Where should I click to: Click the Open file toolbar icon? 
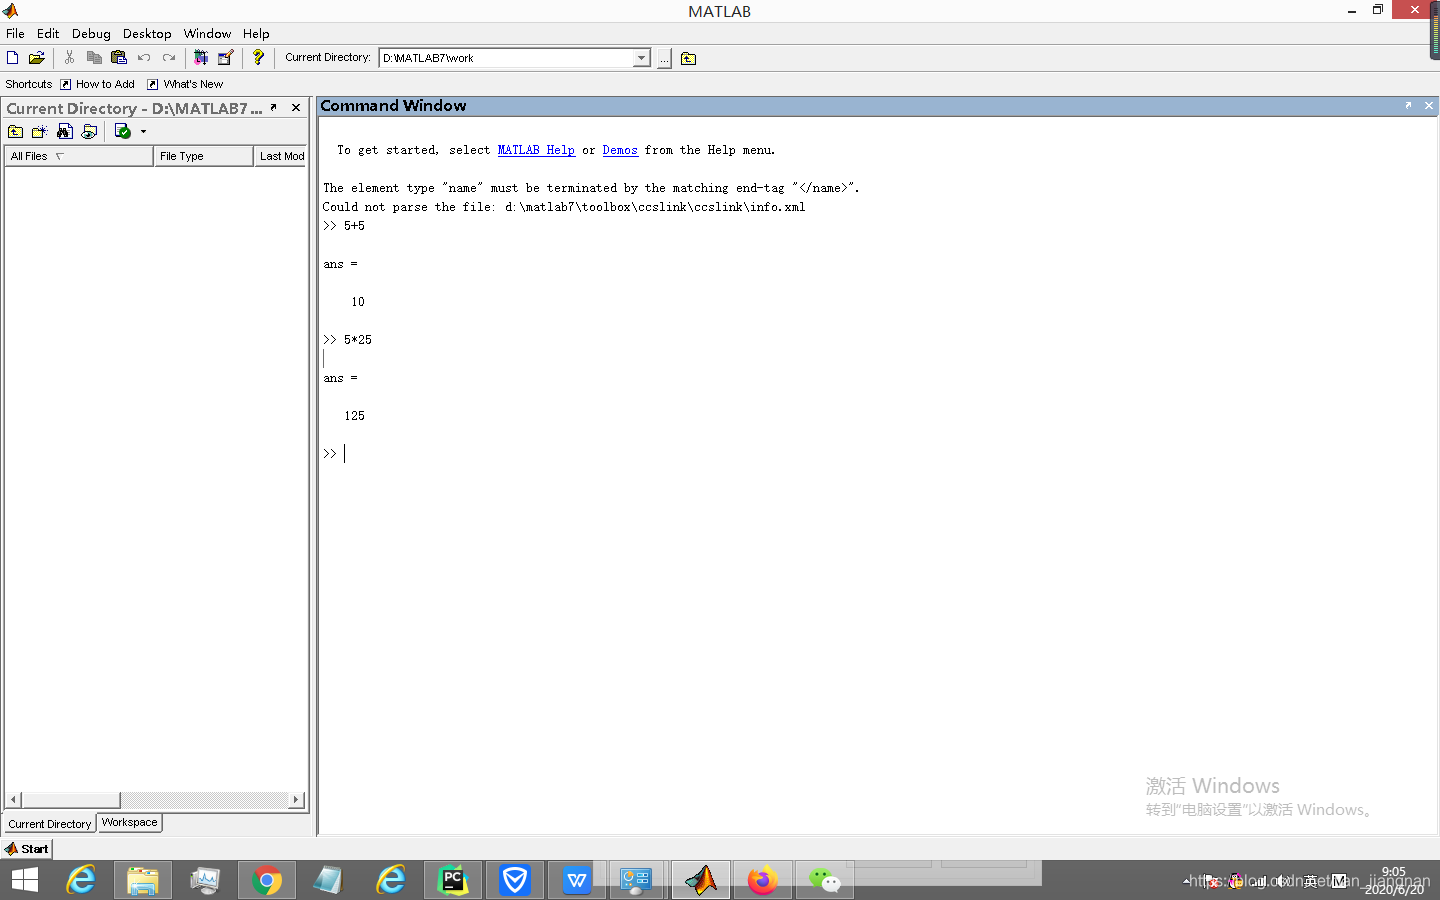tap(37, 58)
